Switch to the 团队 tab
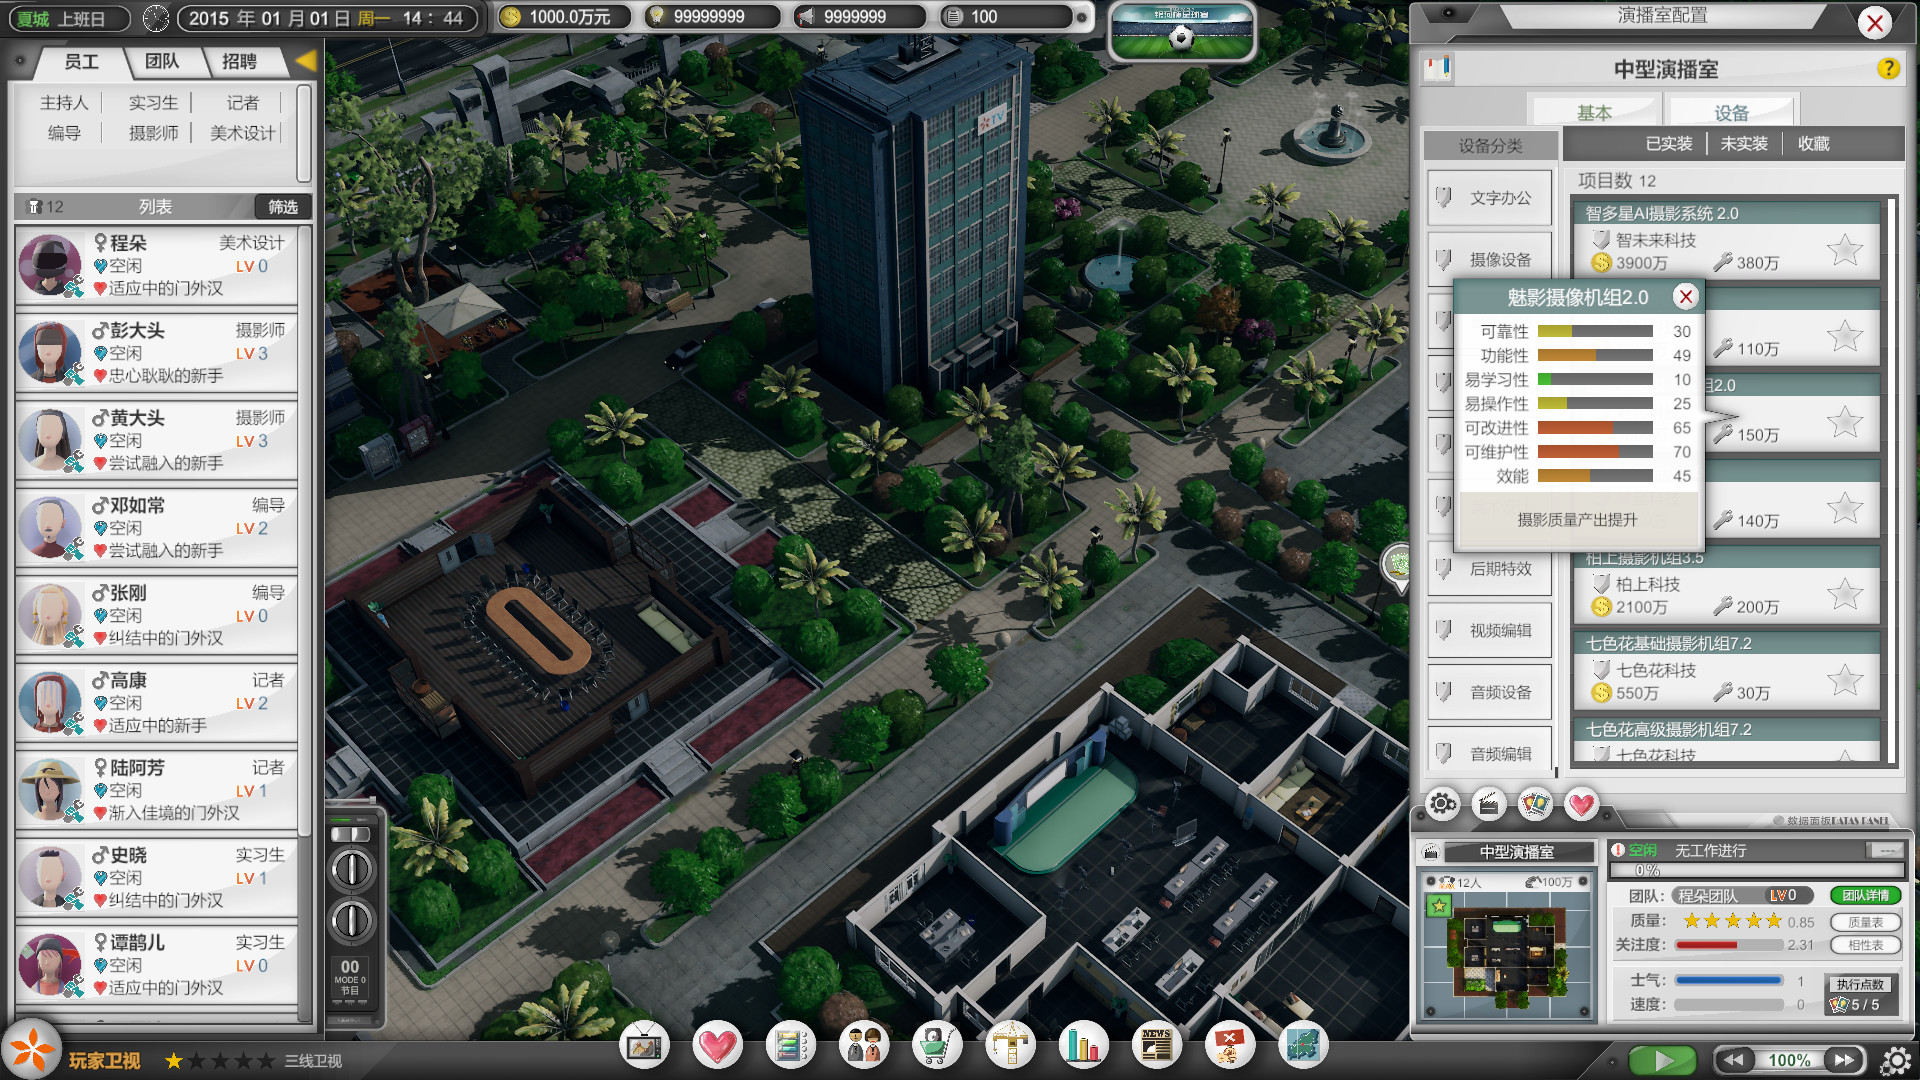The image size is (1920, 1080). tap(162, 62)
